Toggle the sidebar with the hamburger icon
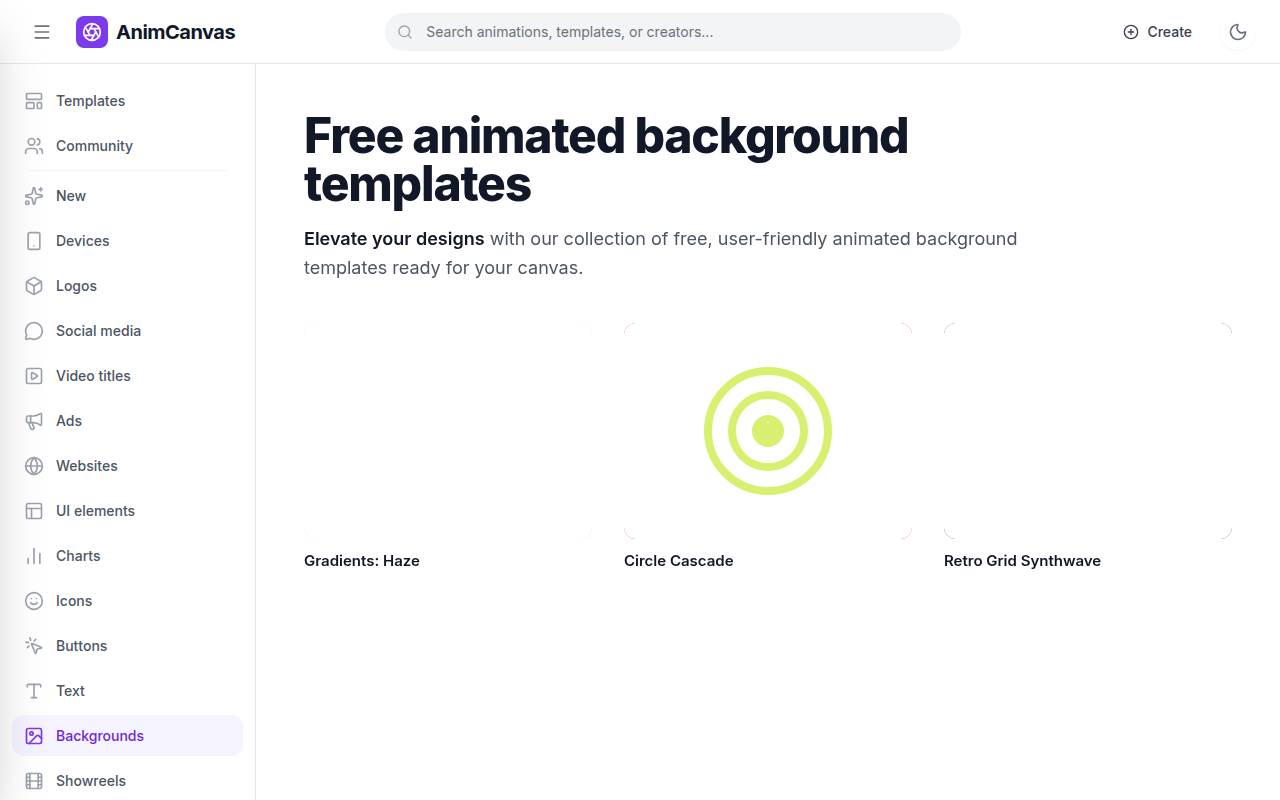1280x800 pixels. (42, 32)
